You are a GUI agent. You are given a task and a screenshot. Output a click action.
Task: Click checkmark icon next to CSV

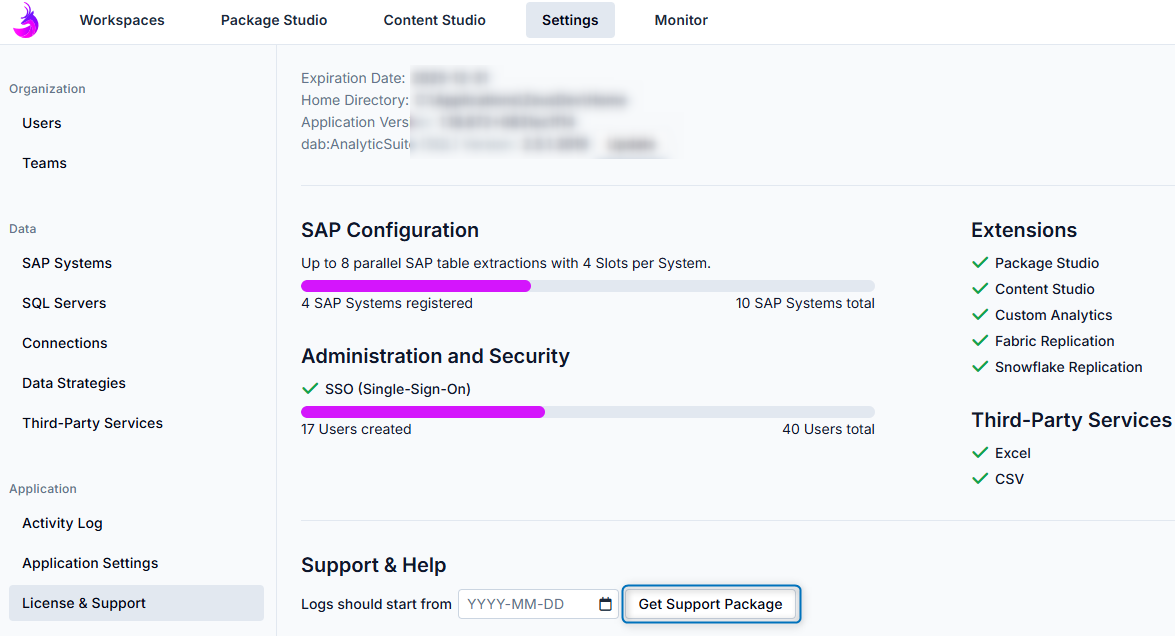tap(980, 479)
